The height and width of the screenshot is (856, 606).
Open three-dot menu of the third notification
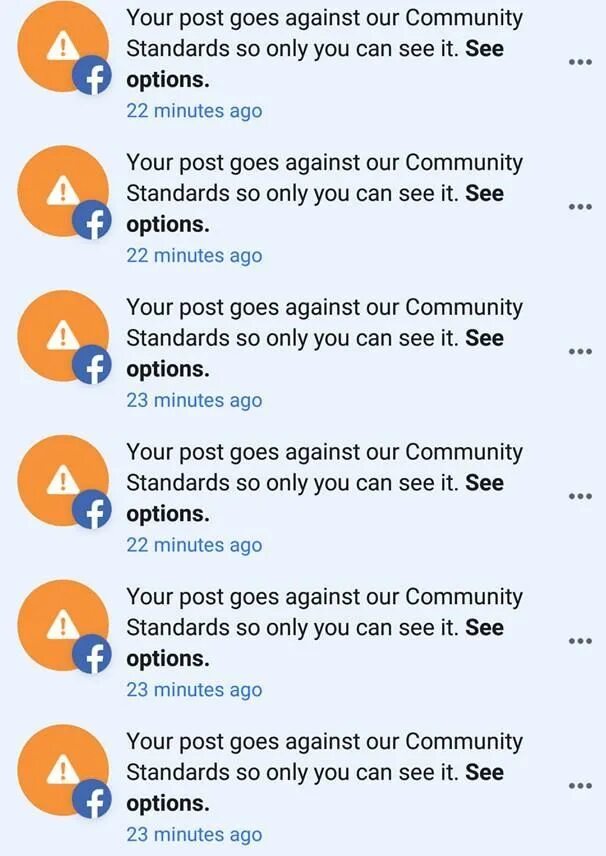(580, 351)
